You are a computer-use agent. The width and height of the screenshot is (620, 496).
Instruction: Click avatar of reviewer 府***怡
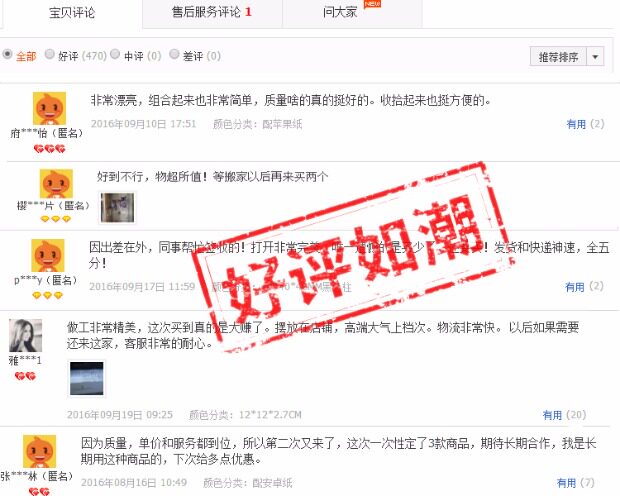49,108
